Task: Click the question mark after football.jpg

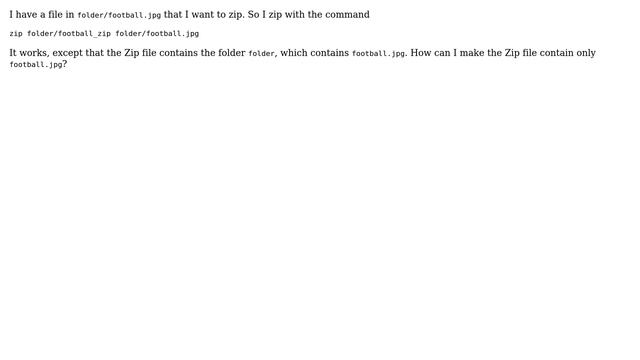Action: (x=64, y=64)
